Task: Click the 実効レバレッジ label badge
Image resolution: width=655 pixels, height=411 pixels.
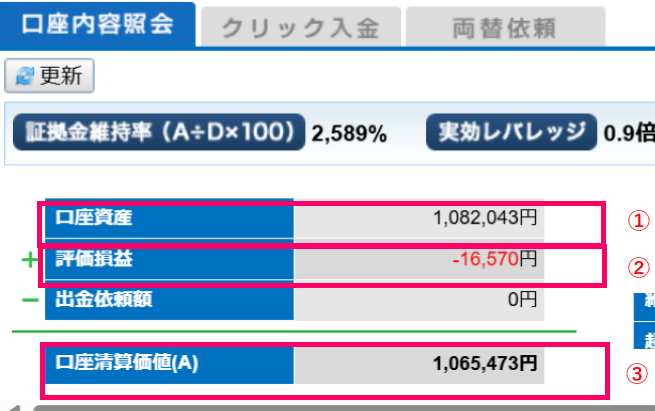Action: [x=511, y=132]
